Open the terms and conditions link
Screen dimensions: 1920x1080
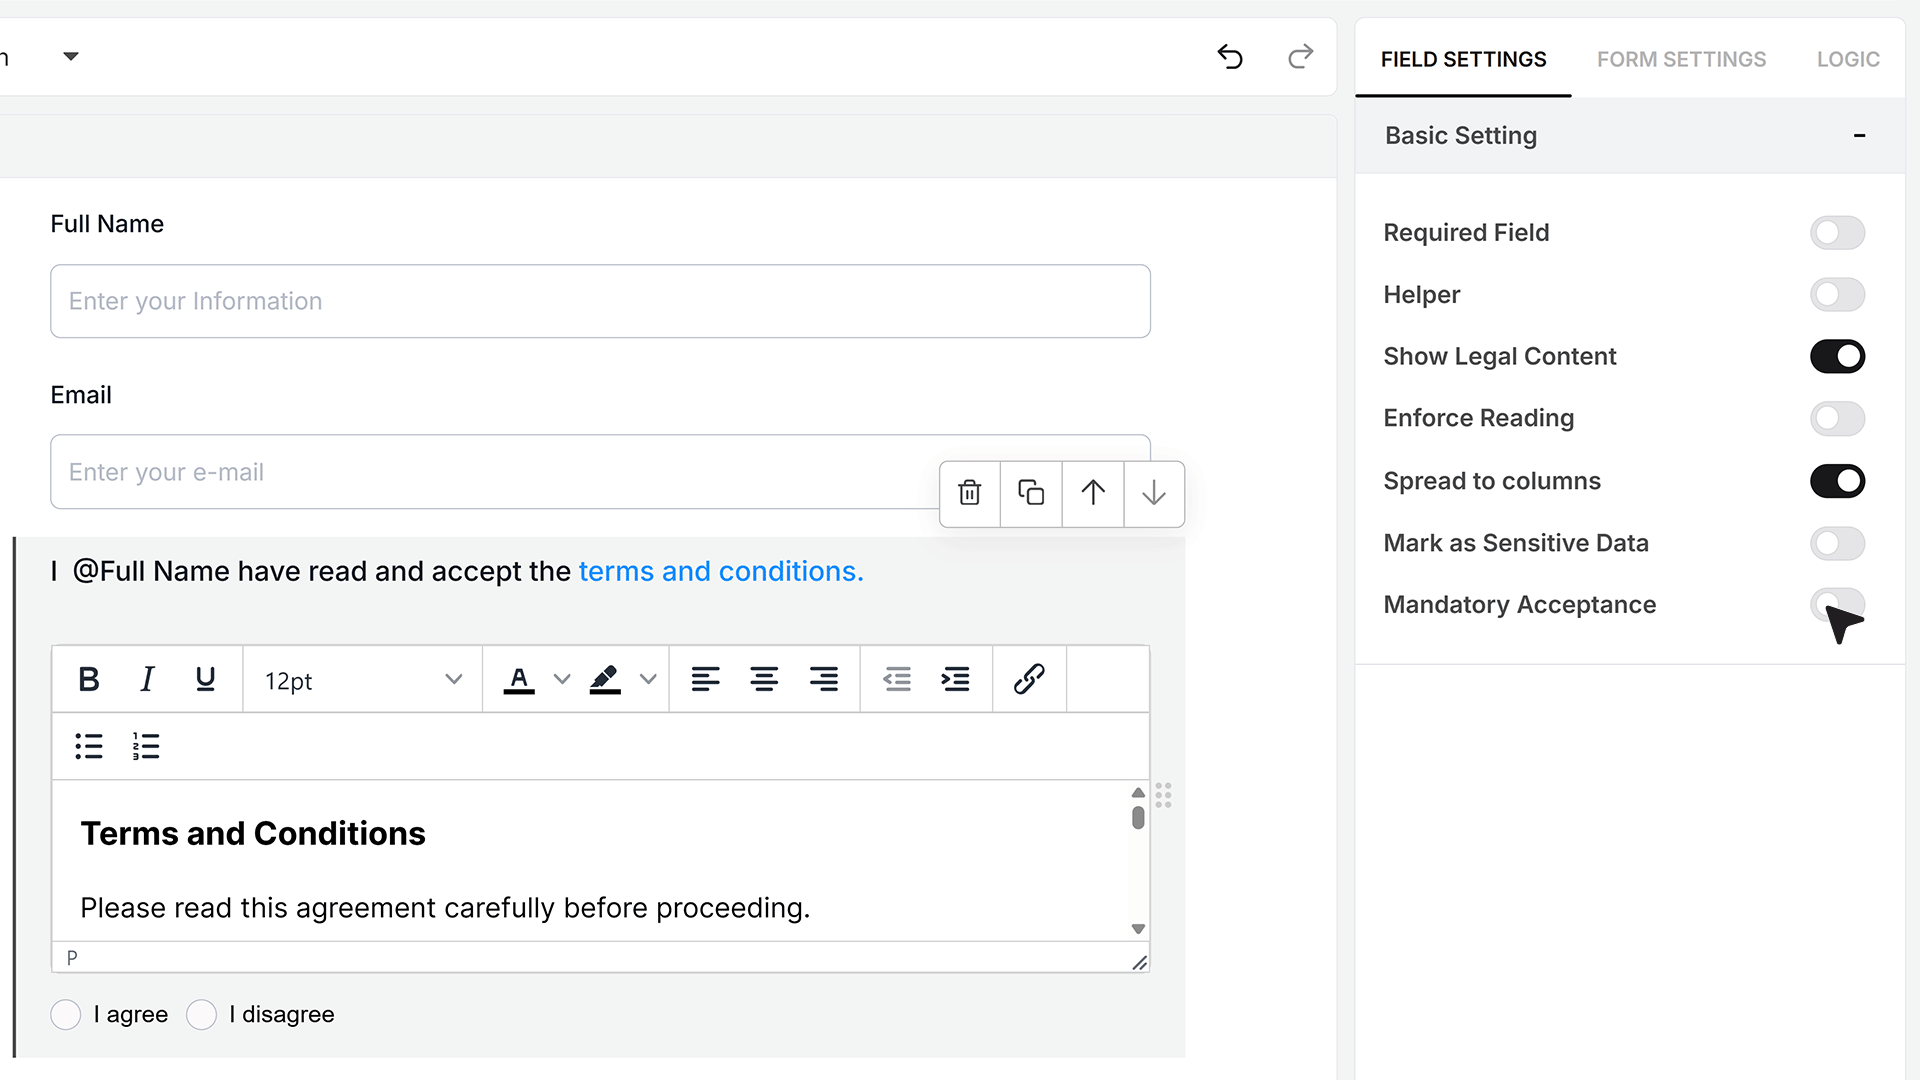(721, 571)
